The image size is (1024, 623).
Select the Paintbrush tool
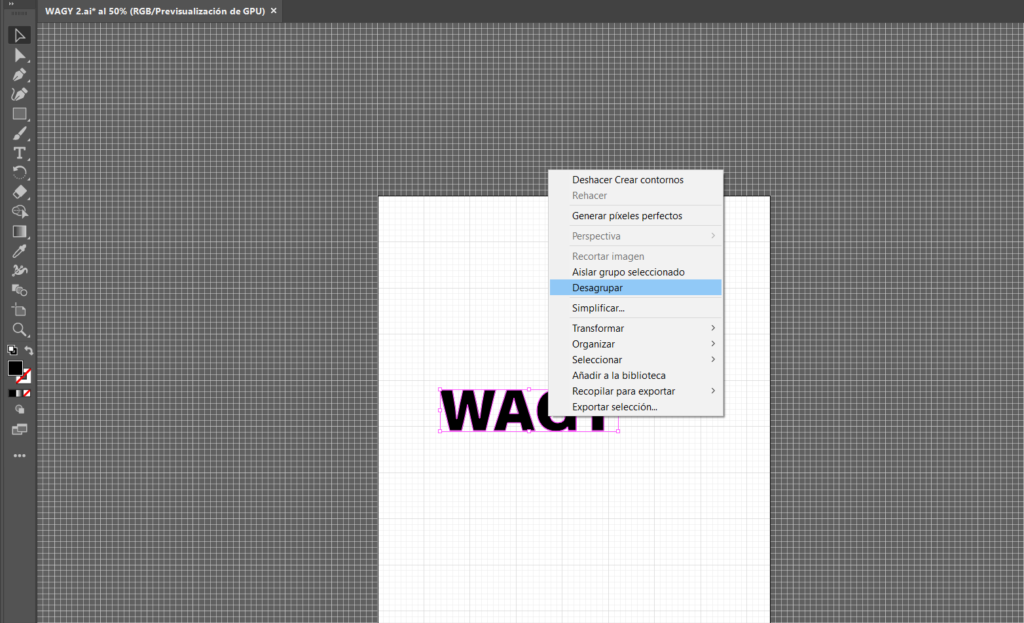[x=19, y=134]
